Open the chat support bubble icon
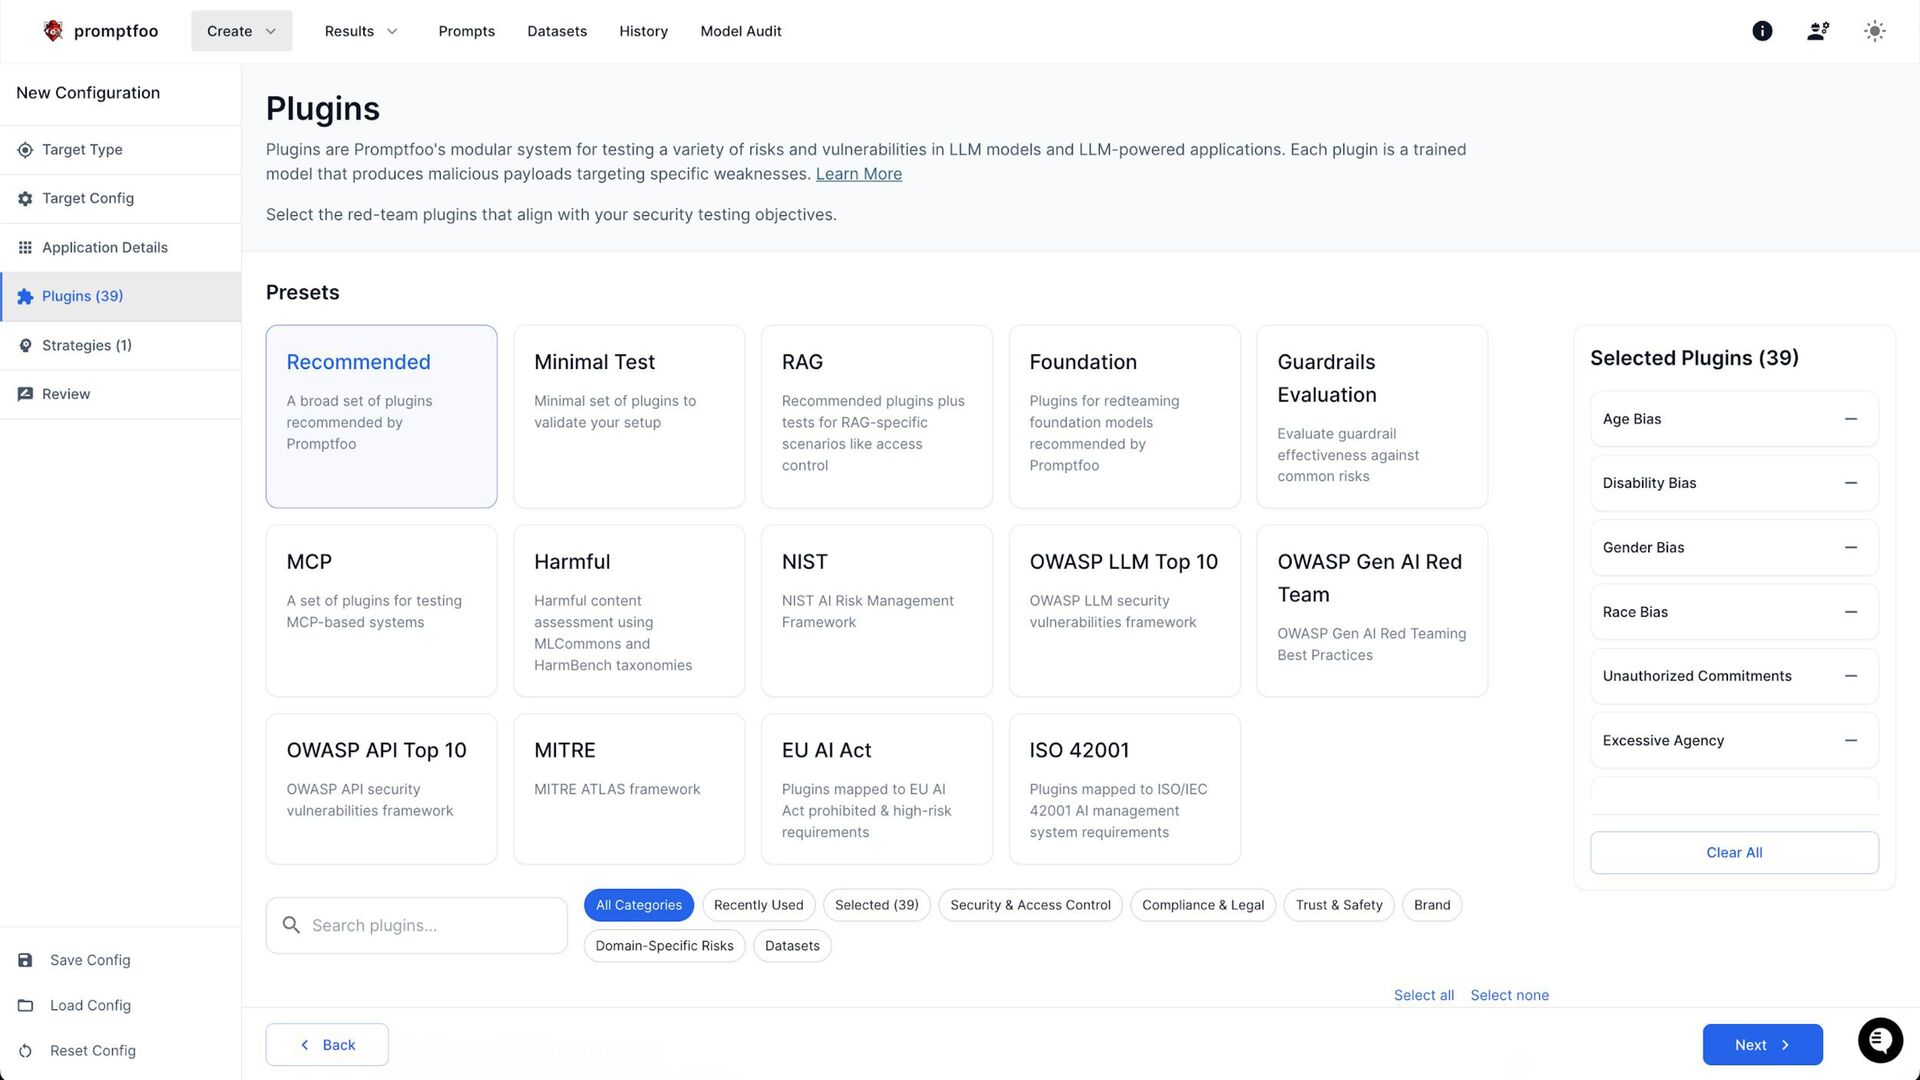This screenshot has width=1920, height=1080. click(x=1880, y=1041)
